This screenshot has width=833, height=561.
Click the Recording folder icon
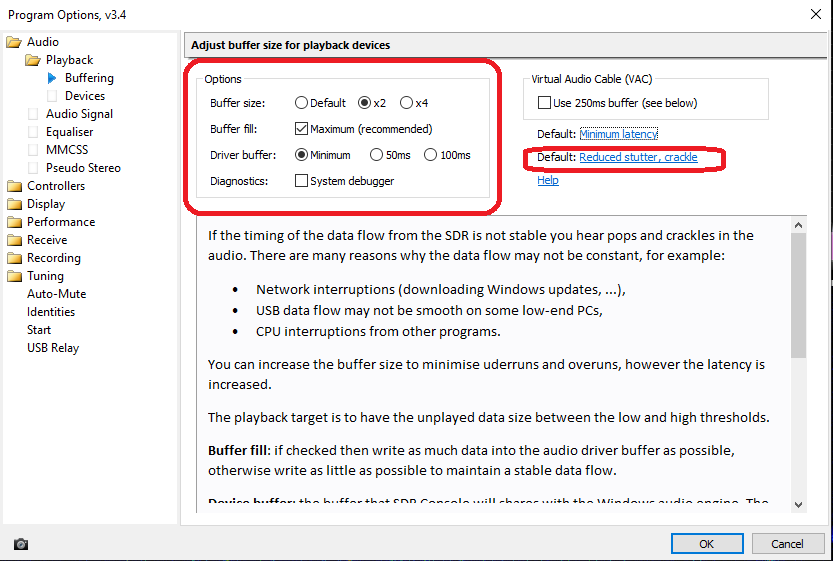pyautogui.click(x=14, y=258)
